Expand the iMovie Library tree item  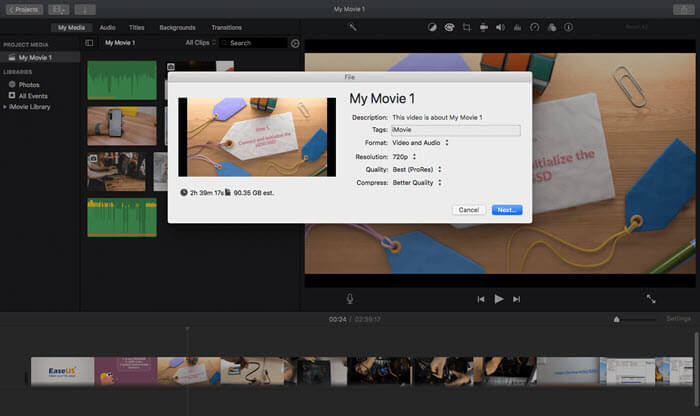coord(5,106)
